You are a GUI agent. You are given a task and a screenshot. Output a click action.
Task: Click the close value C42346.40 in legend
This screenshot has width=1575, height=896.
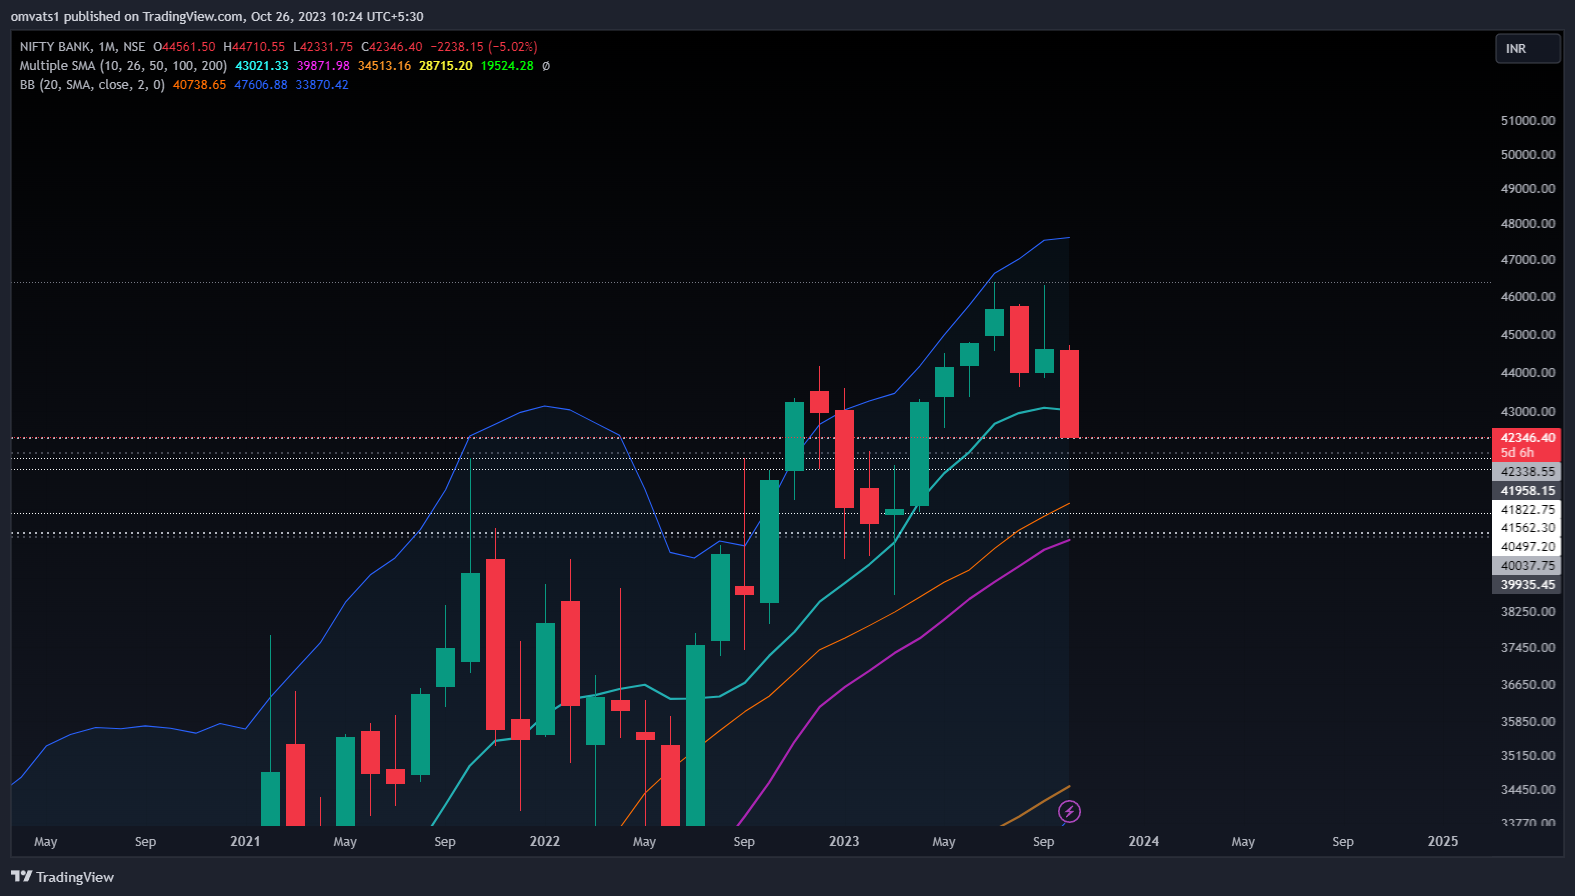click(x=392, y=47)
